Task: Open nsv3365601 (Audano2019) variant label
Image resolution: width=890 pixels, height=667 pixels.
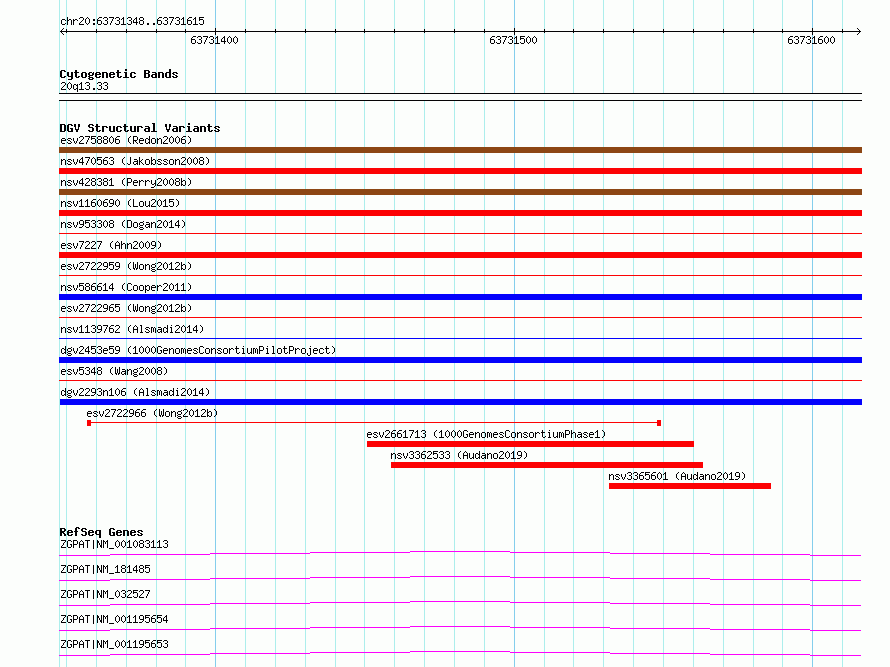Action: 677,476
